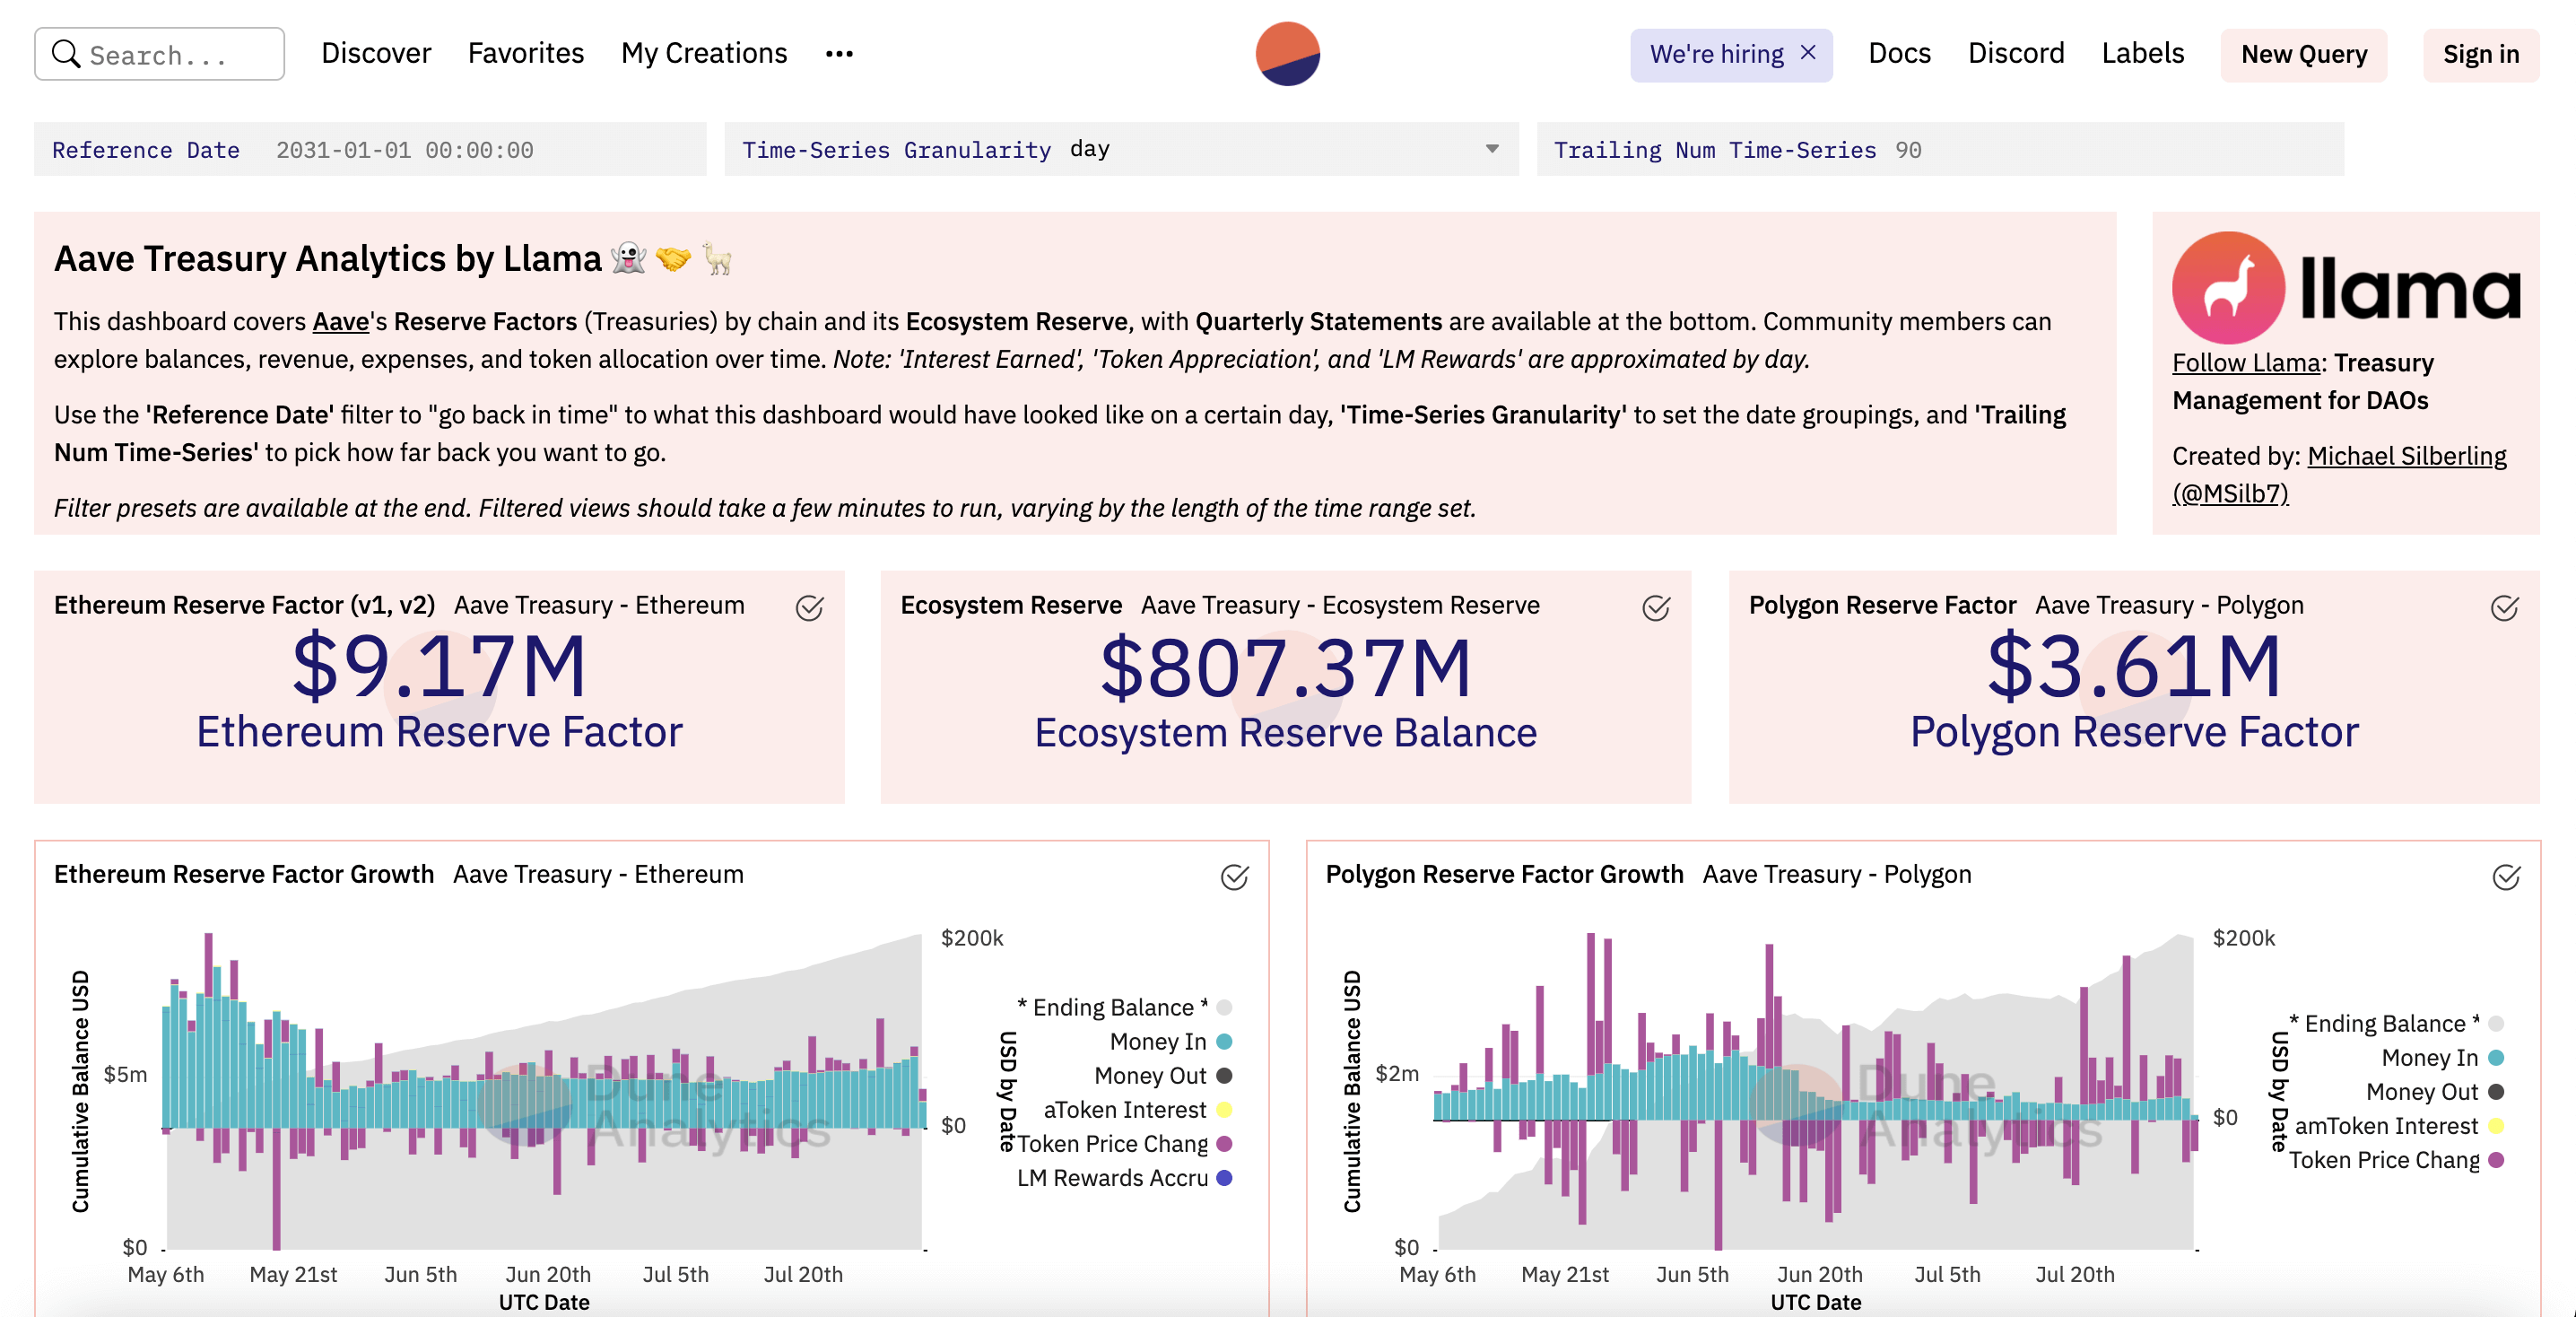
Task: Click the $807.37M Ecosystem Reserve value
Action: 1286,669
